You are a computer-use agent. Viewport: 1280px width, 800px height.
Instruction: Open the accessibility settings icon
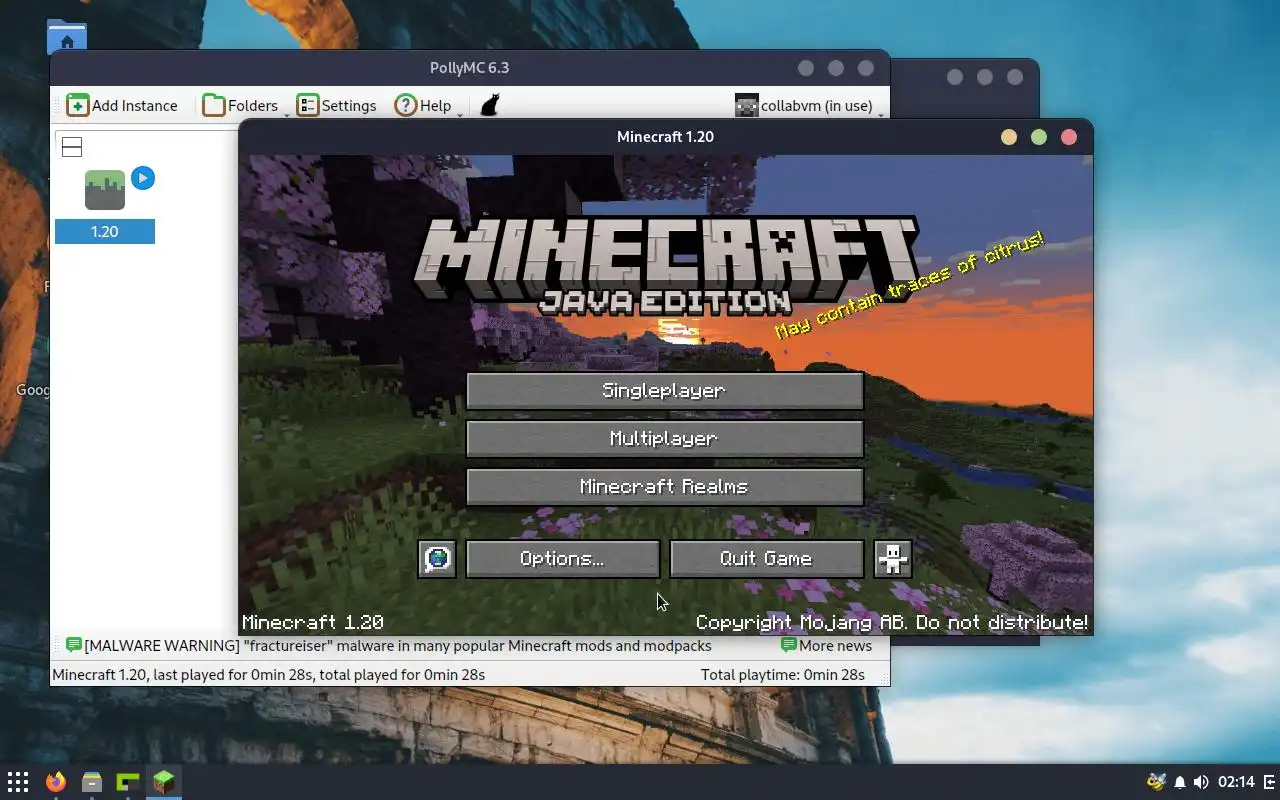(893, 559)
